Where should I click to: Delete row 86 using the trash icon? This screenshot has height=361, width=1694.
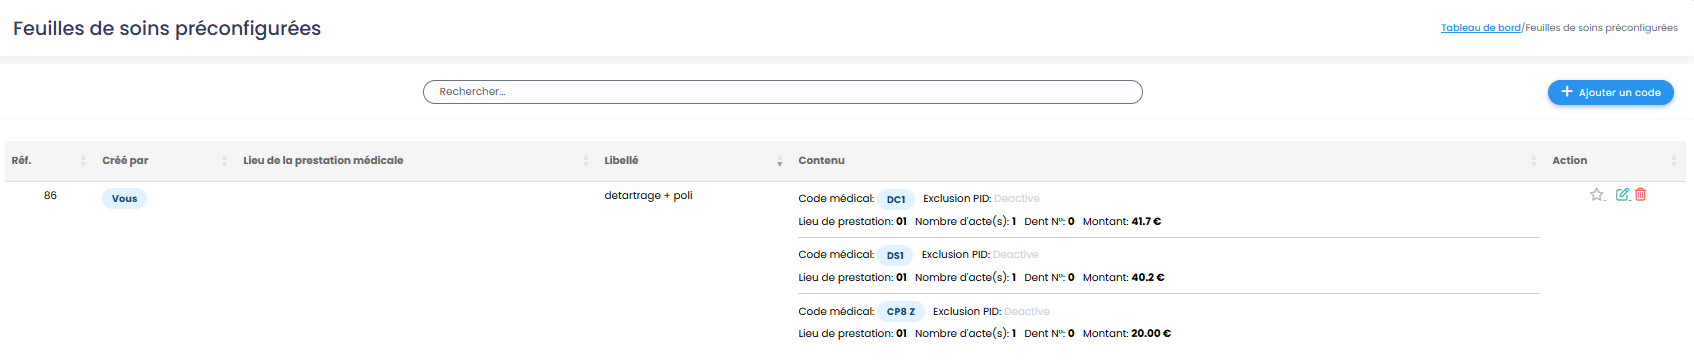(1640, 195)
